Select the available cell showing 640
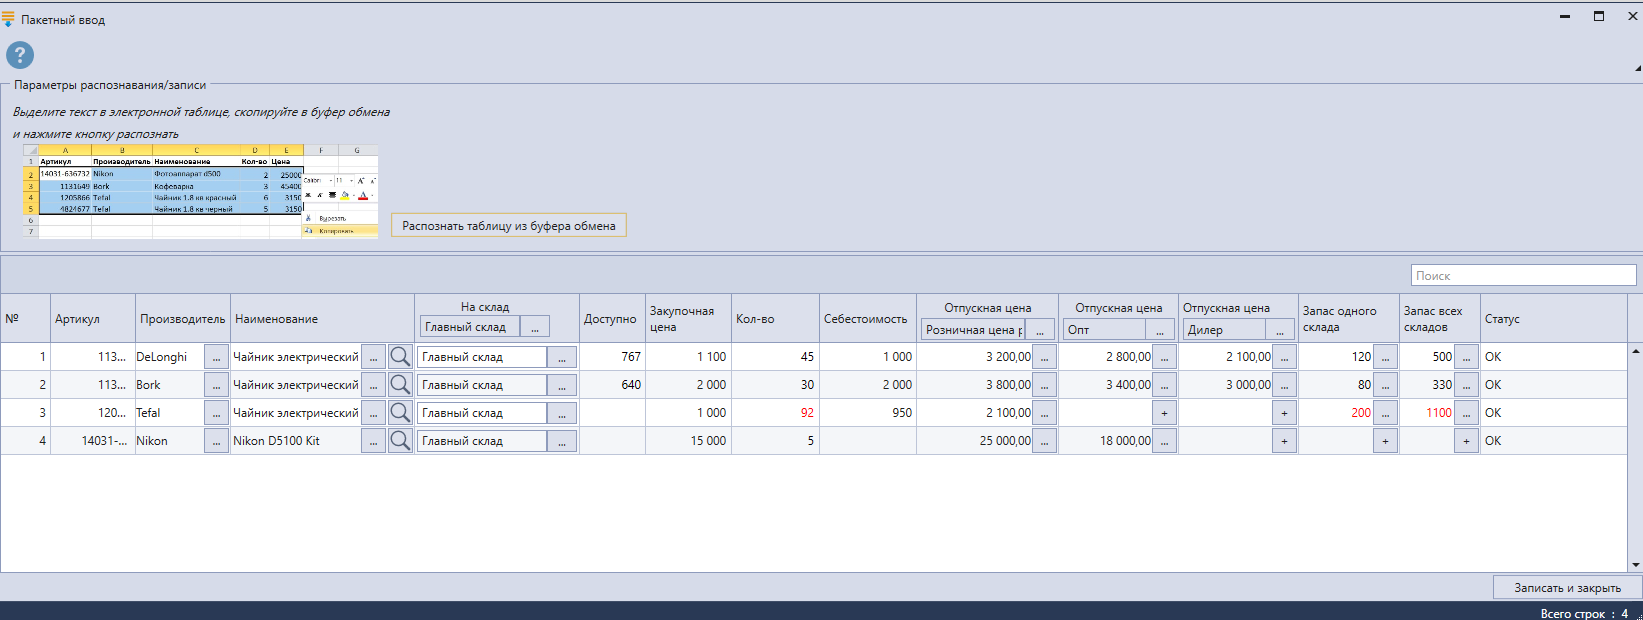The height and width of the screenshot is (620, 1643). (612, 385)
